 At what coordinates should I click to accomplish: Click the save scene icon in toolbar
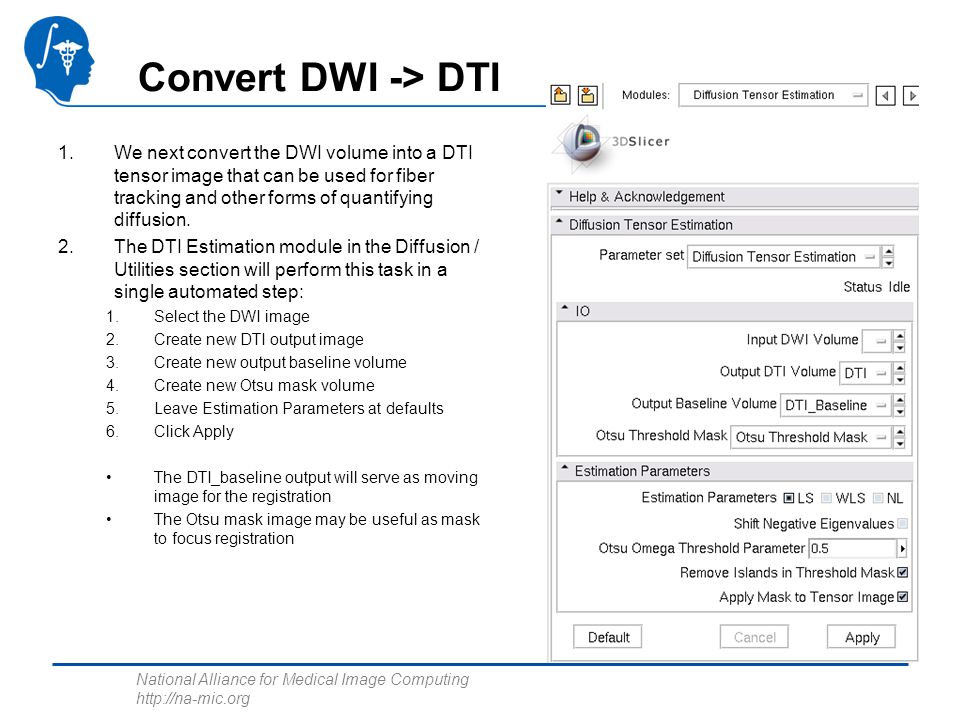(588, 95)
